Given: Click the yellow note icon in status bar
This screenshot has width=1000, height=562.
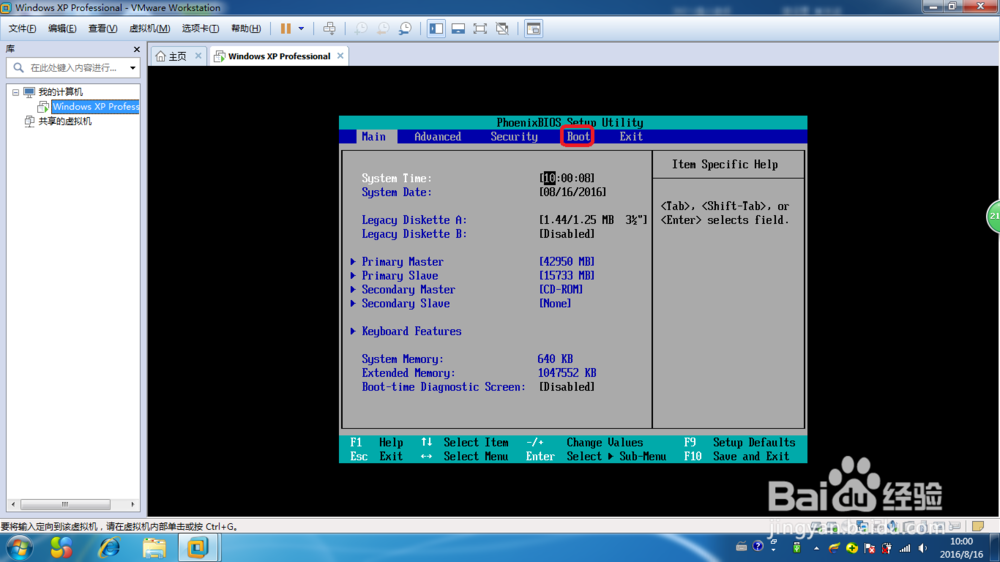Looking at the screenshot, I should 978,526.
